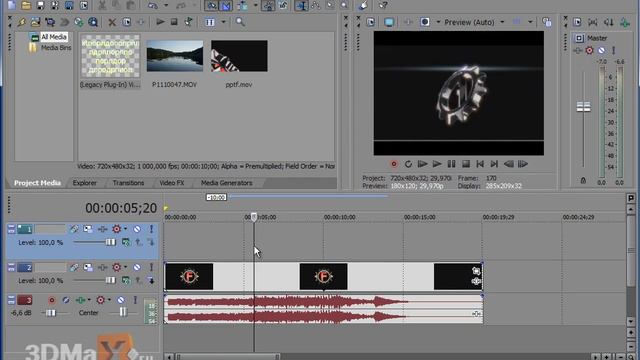Go to start of project
This screenshot has width=640, height=360.
(x=480, y=164)
